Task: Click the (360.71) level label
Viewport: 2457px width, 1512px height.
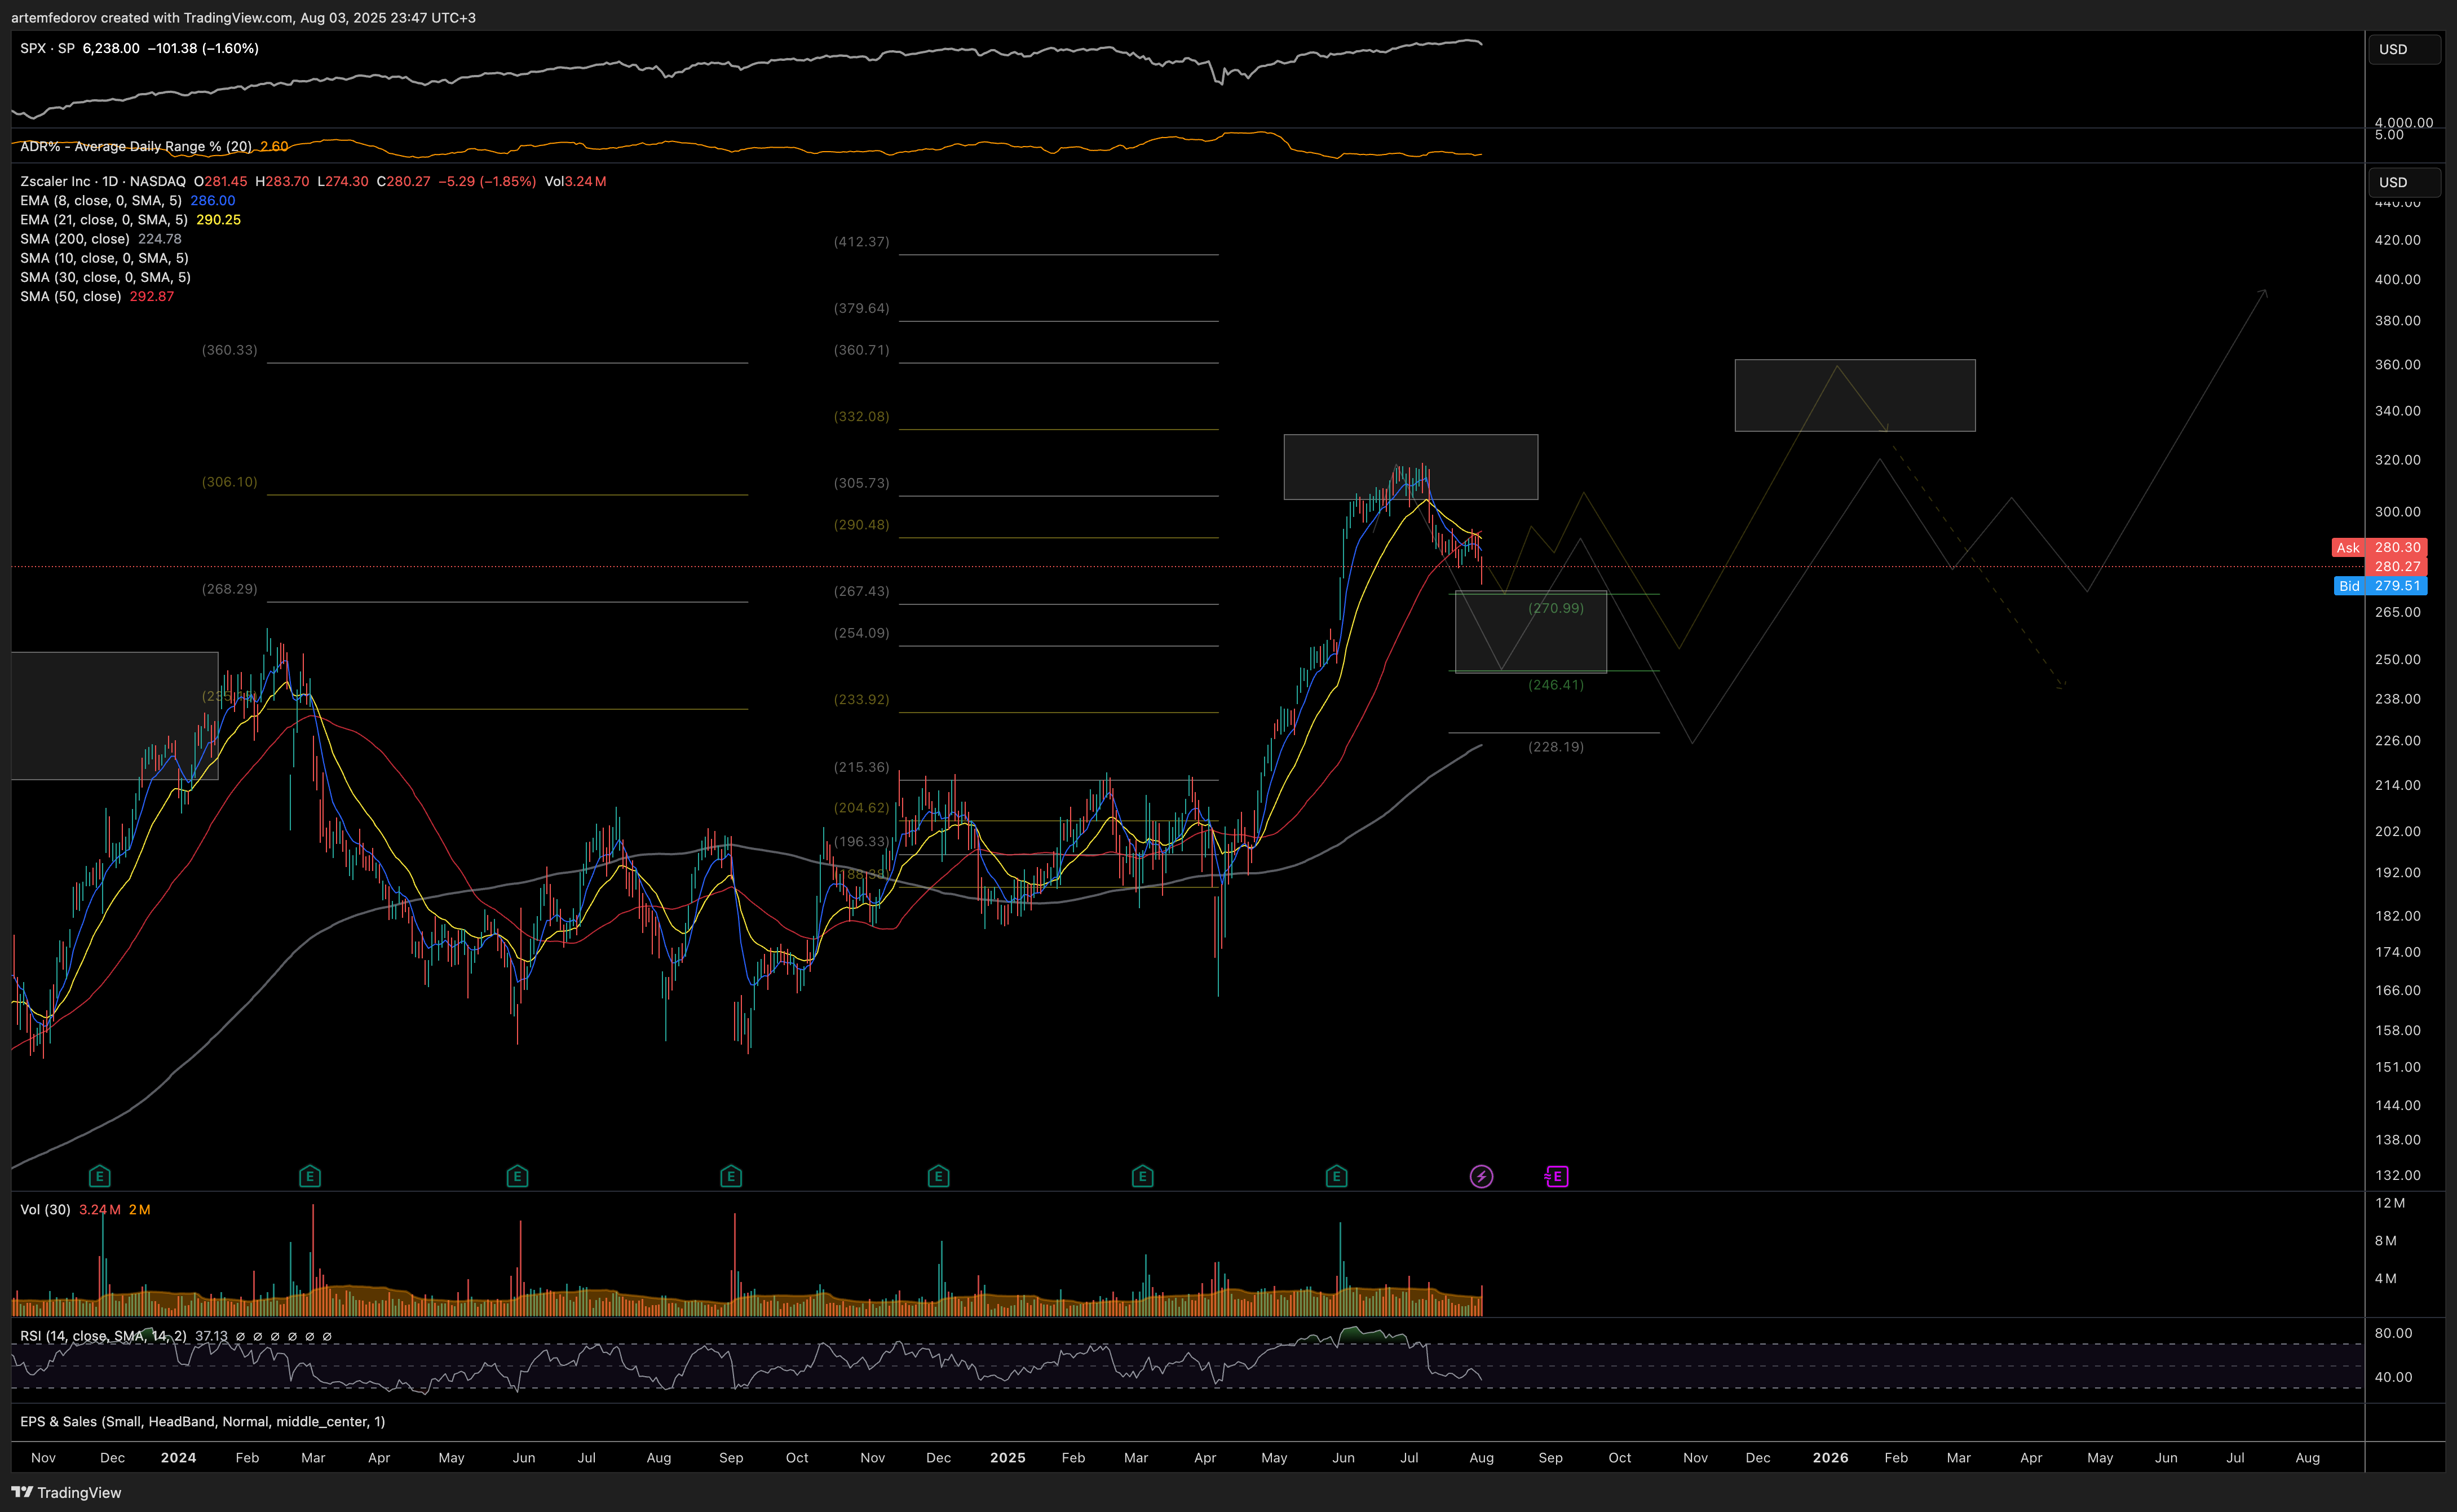Action: pyautogui.click(x=861, y=350)
